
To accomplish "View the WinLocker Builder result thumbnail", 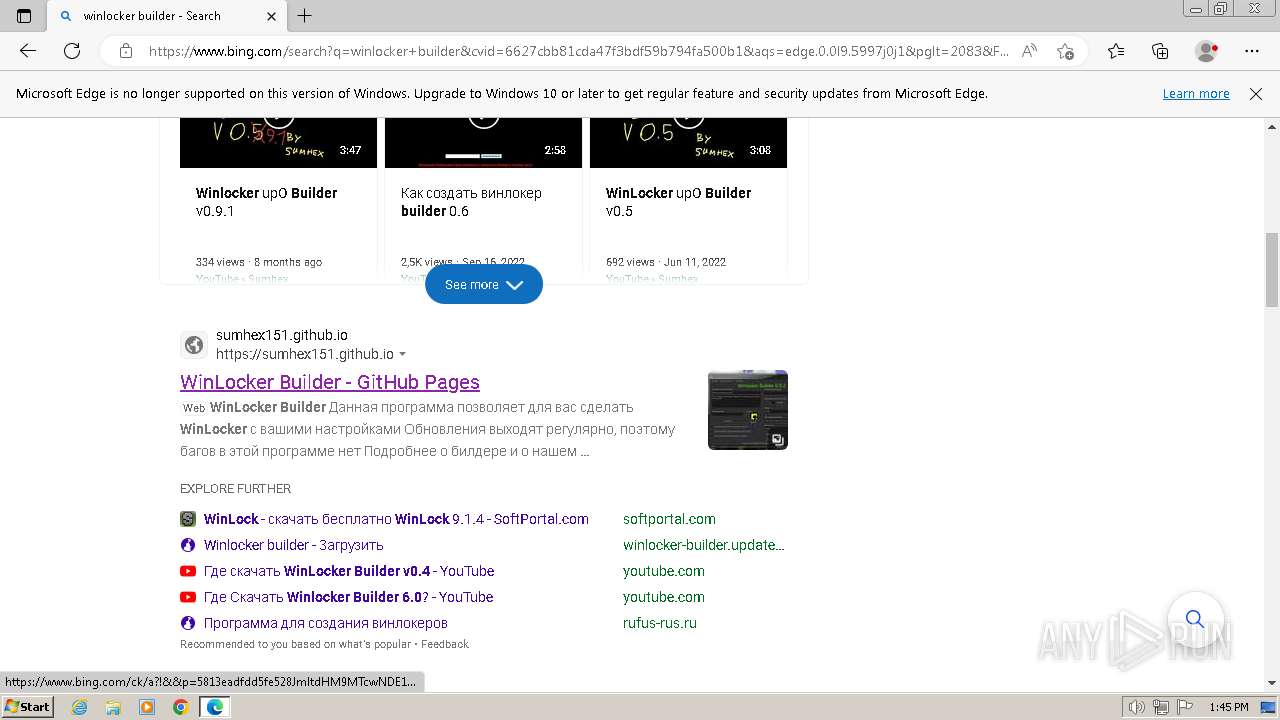I will (x=748, y=410).
